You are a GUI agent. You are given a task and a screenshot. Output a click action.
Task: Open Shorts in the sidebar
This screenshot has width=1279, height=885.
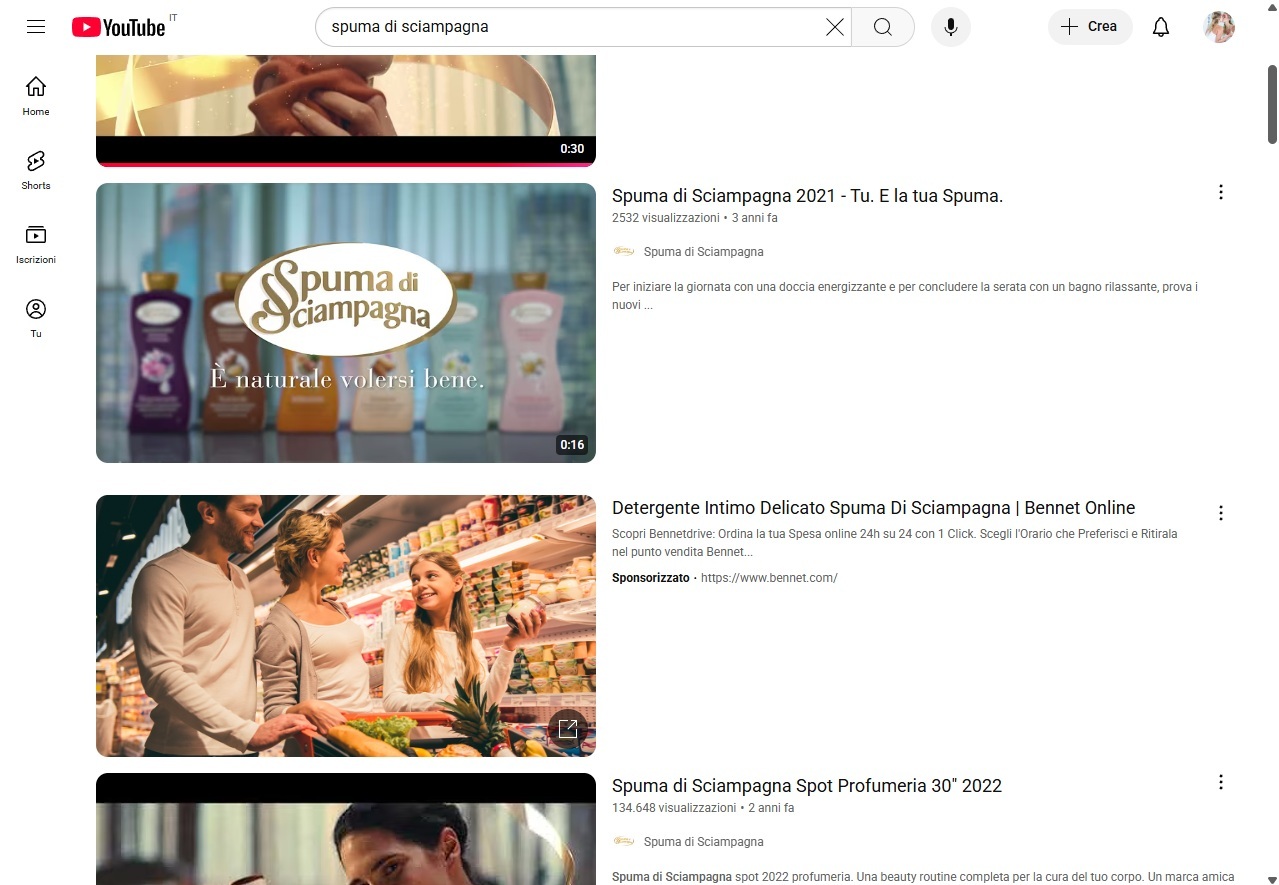click(36, 170)
